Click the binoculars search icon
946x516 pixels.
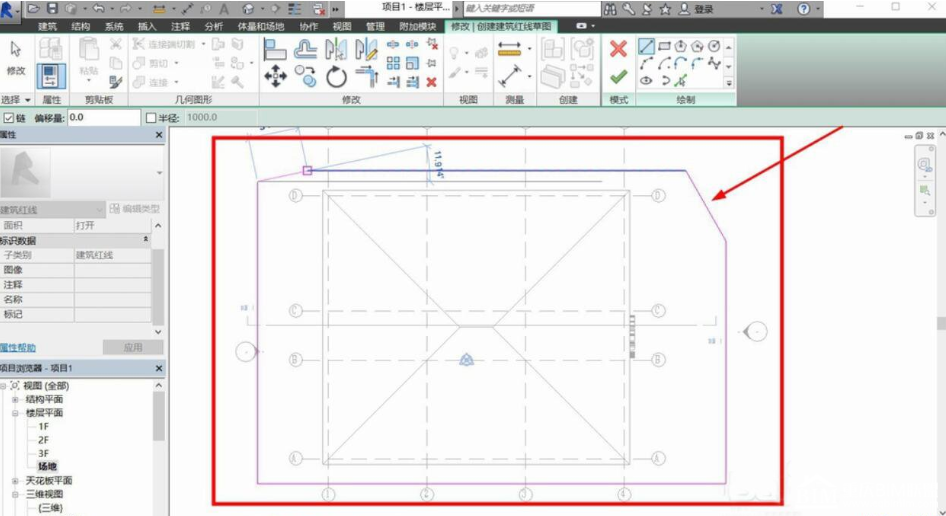[x=611, y=8]
